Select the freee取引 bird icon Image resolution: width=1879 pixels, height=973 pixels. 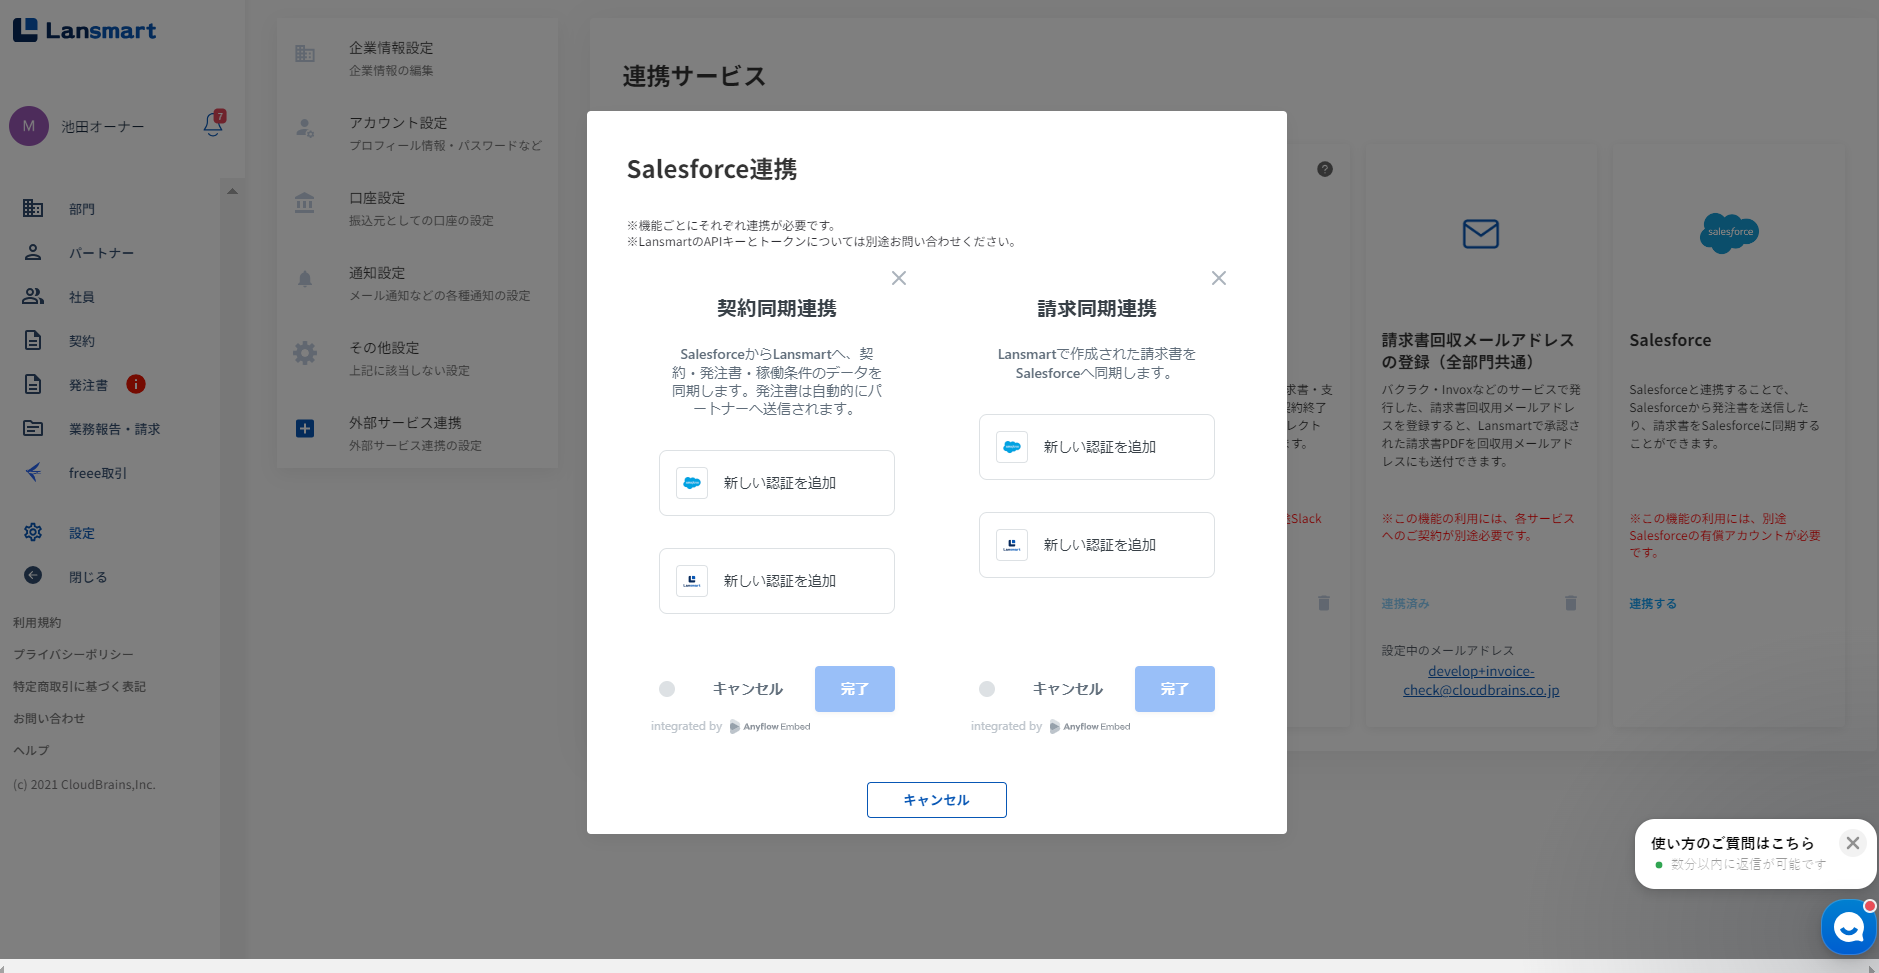33,472
